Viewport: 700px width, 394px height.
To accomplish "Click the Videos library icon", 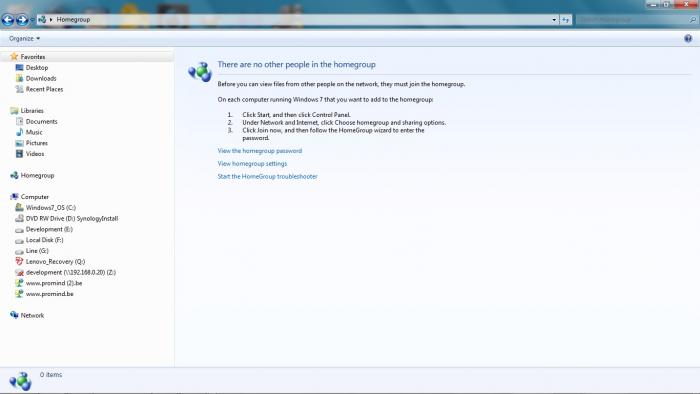I will pyautogui.click(x=19, y=154).
